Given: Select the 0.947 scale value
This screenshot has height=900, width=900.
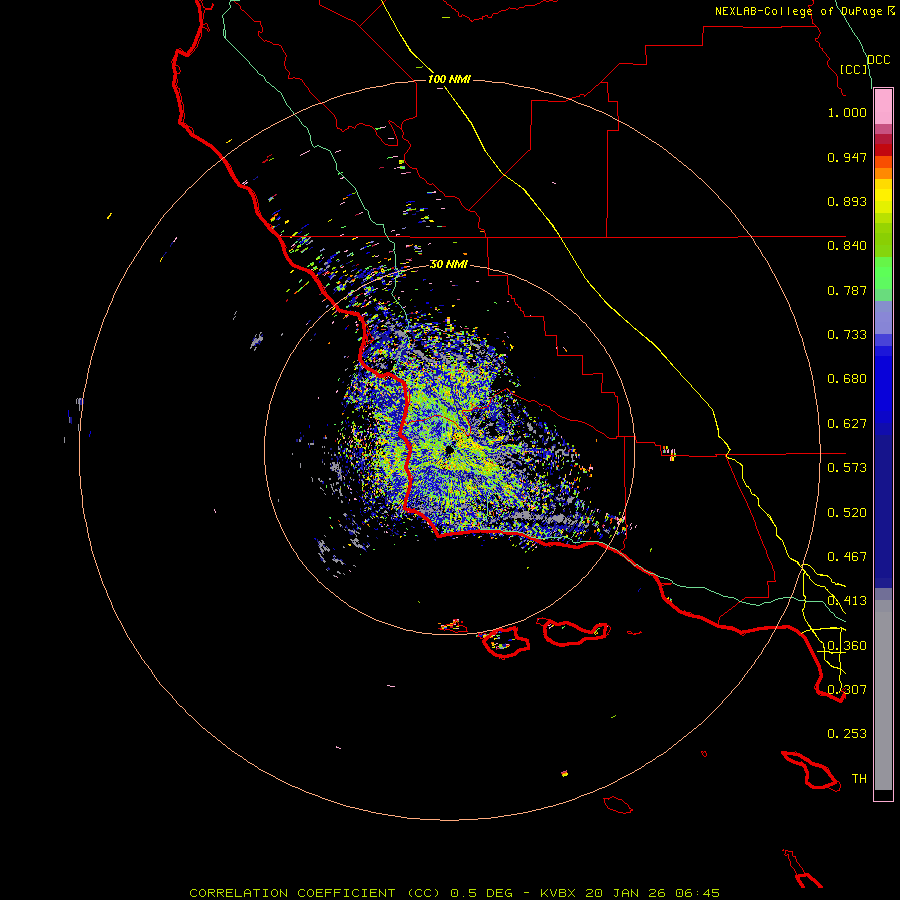Looking at the screenshot, I should [847, 157].
